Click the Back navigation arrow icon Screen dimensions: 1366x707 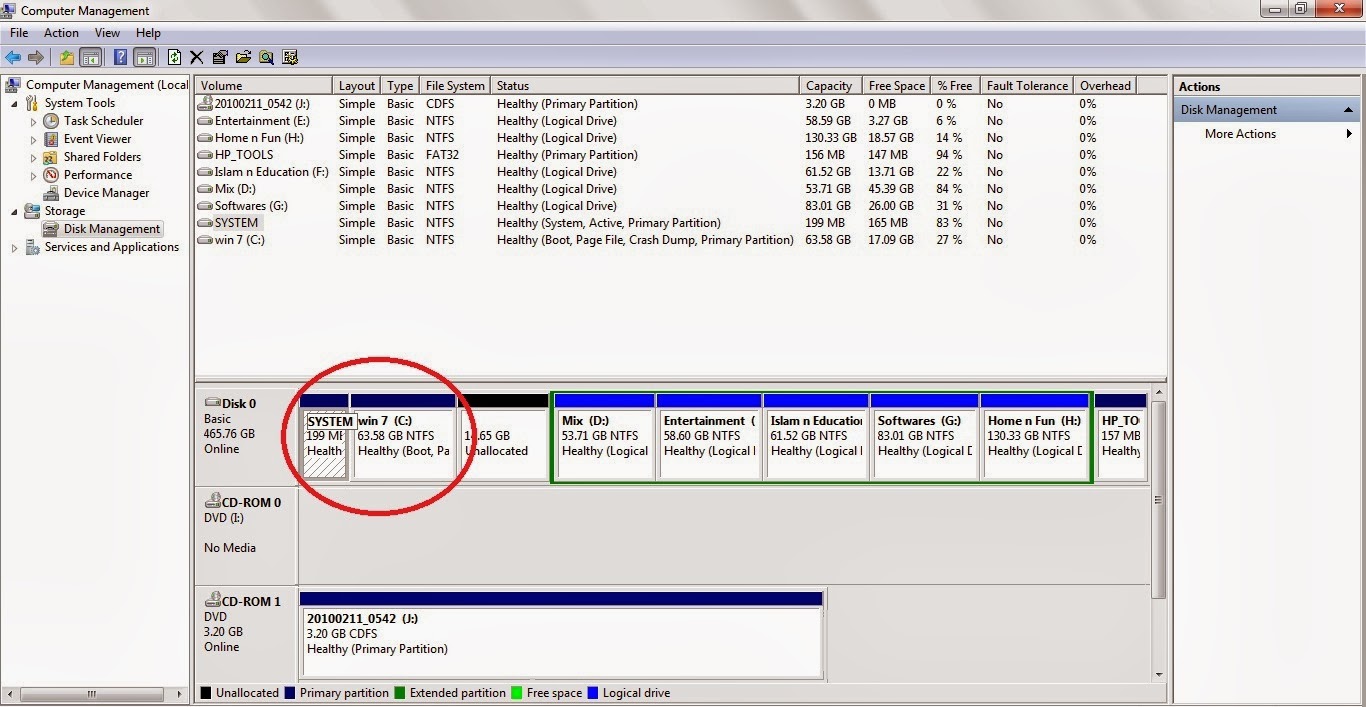[x=13, y=57]
